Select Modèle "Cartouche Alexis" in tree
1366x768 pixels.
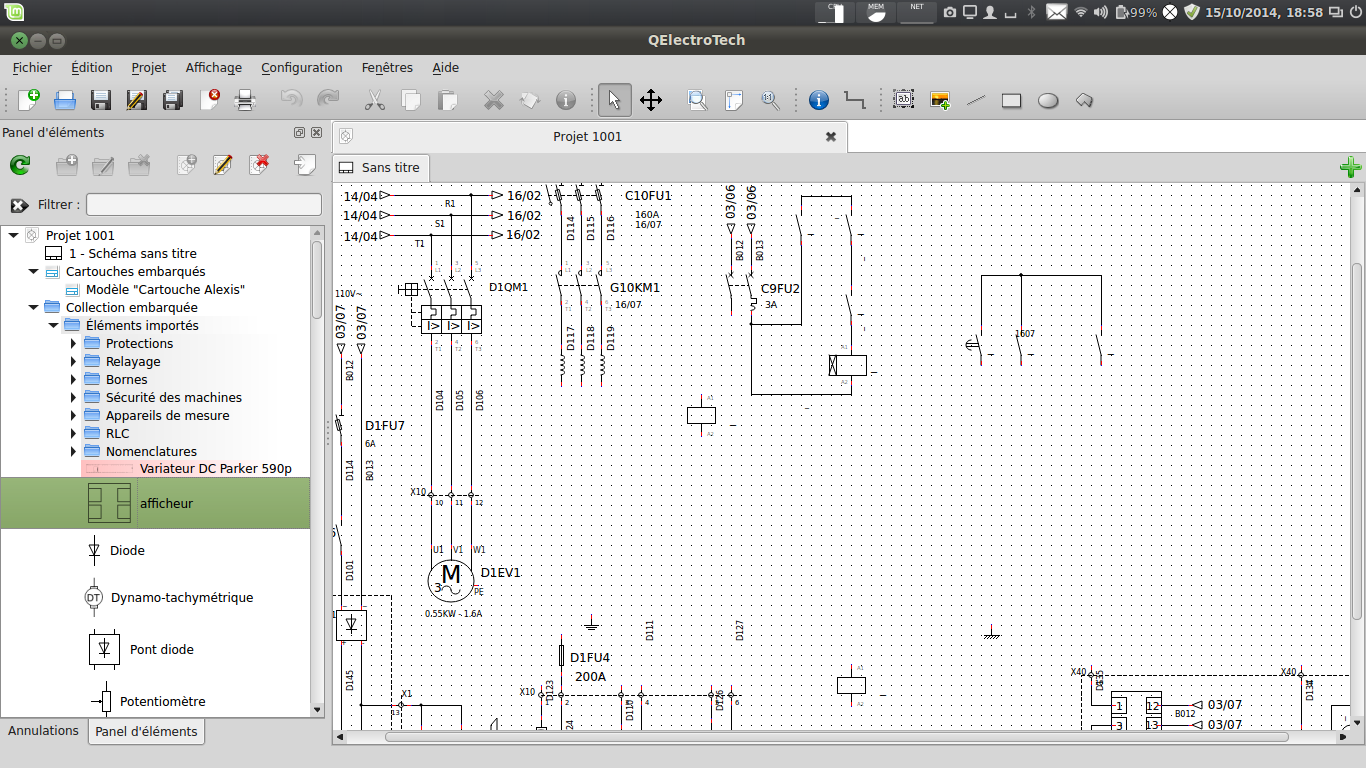pos(165,290)
